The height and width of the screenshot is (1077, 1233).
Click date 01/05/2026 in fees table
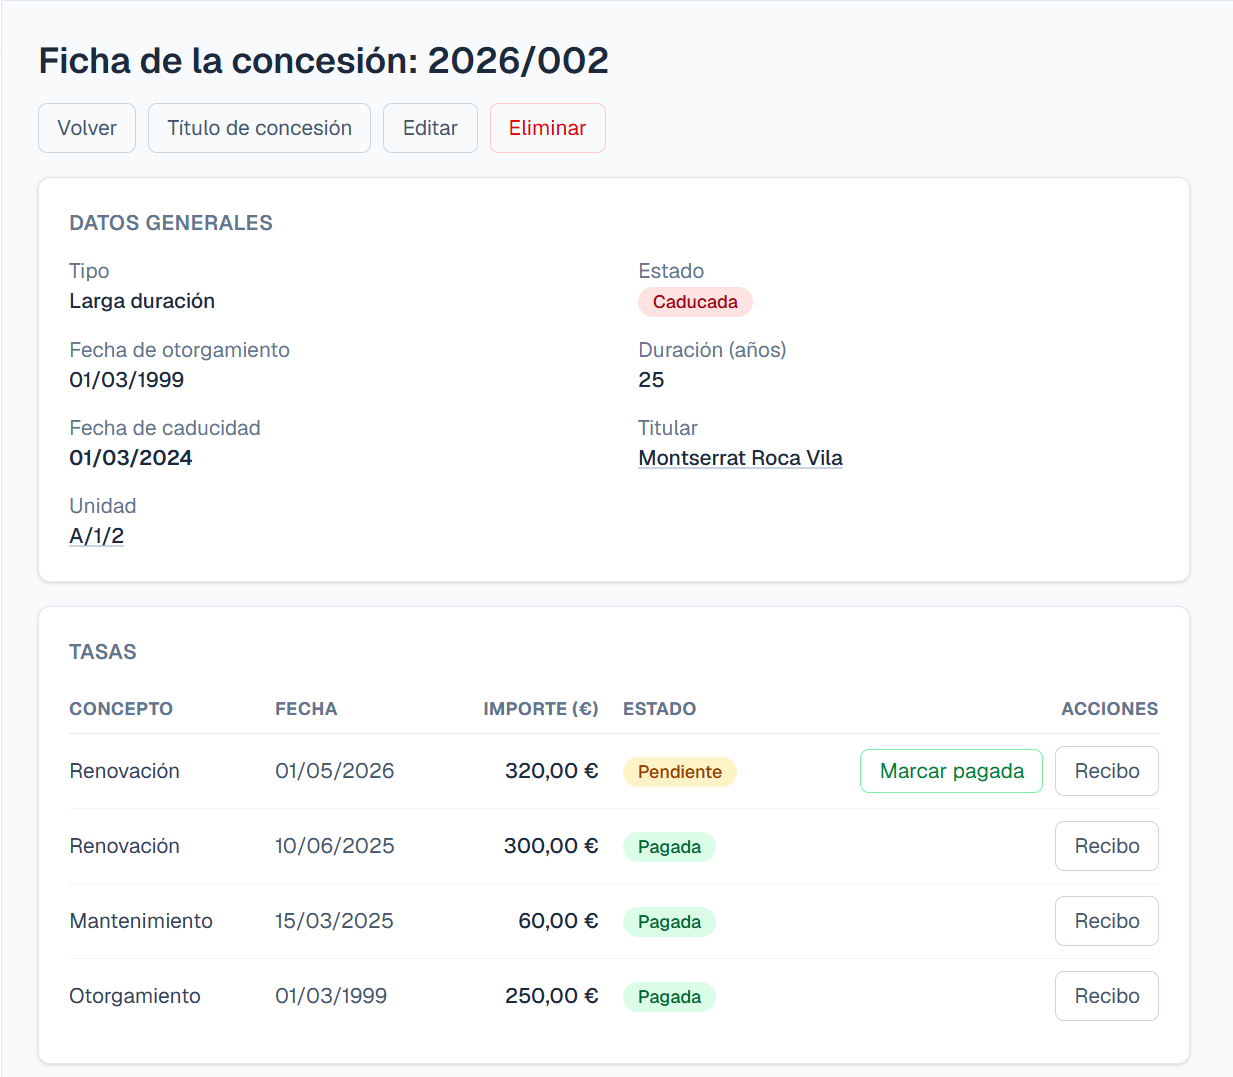334,771
